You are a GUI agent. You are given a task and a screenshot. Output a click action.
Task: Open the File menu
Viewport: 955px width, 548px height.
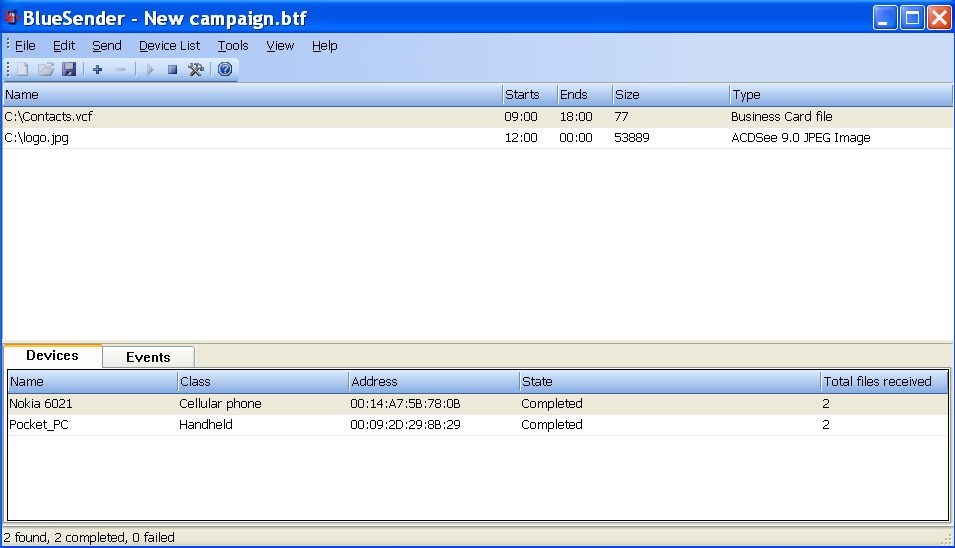(x=25, y=46)
